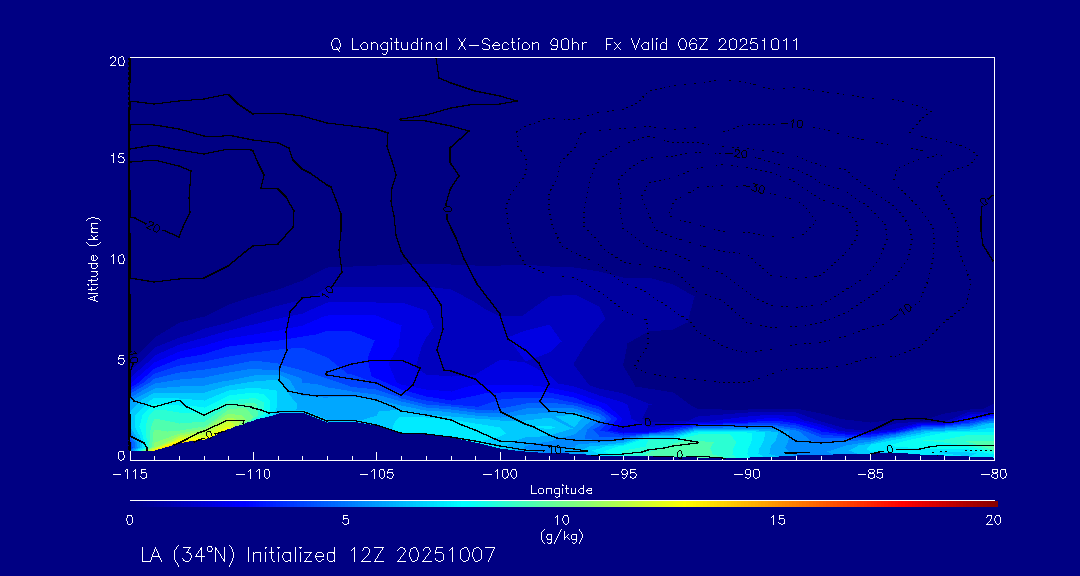The height and width of the screenshot is (576, 1080).
Task: Click the x-axis tick label -105
Action: click(x=376, y=475)
